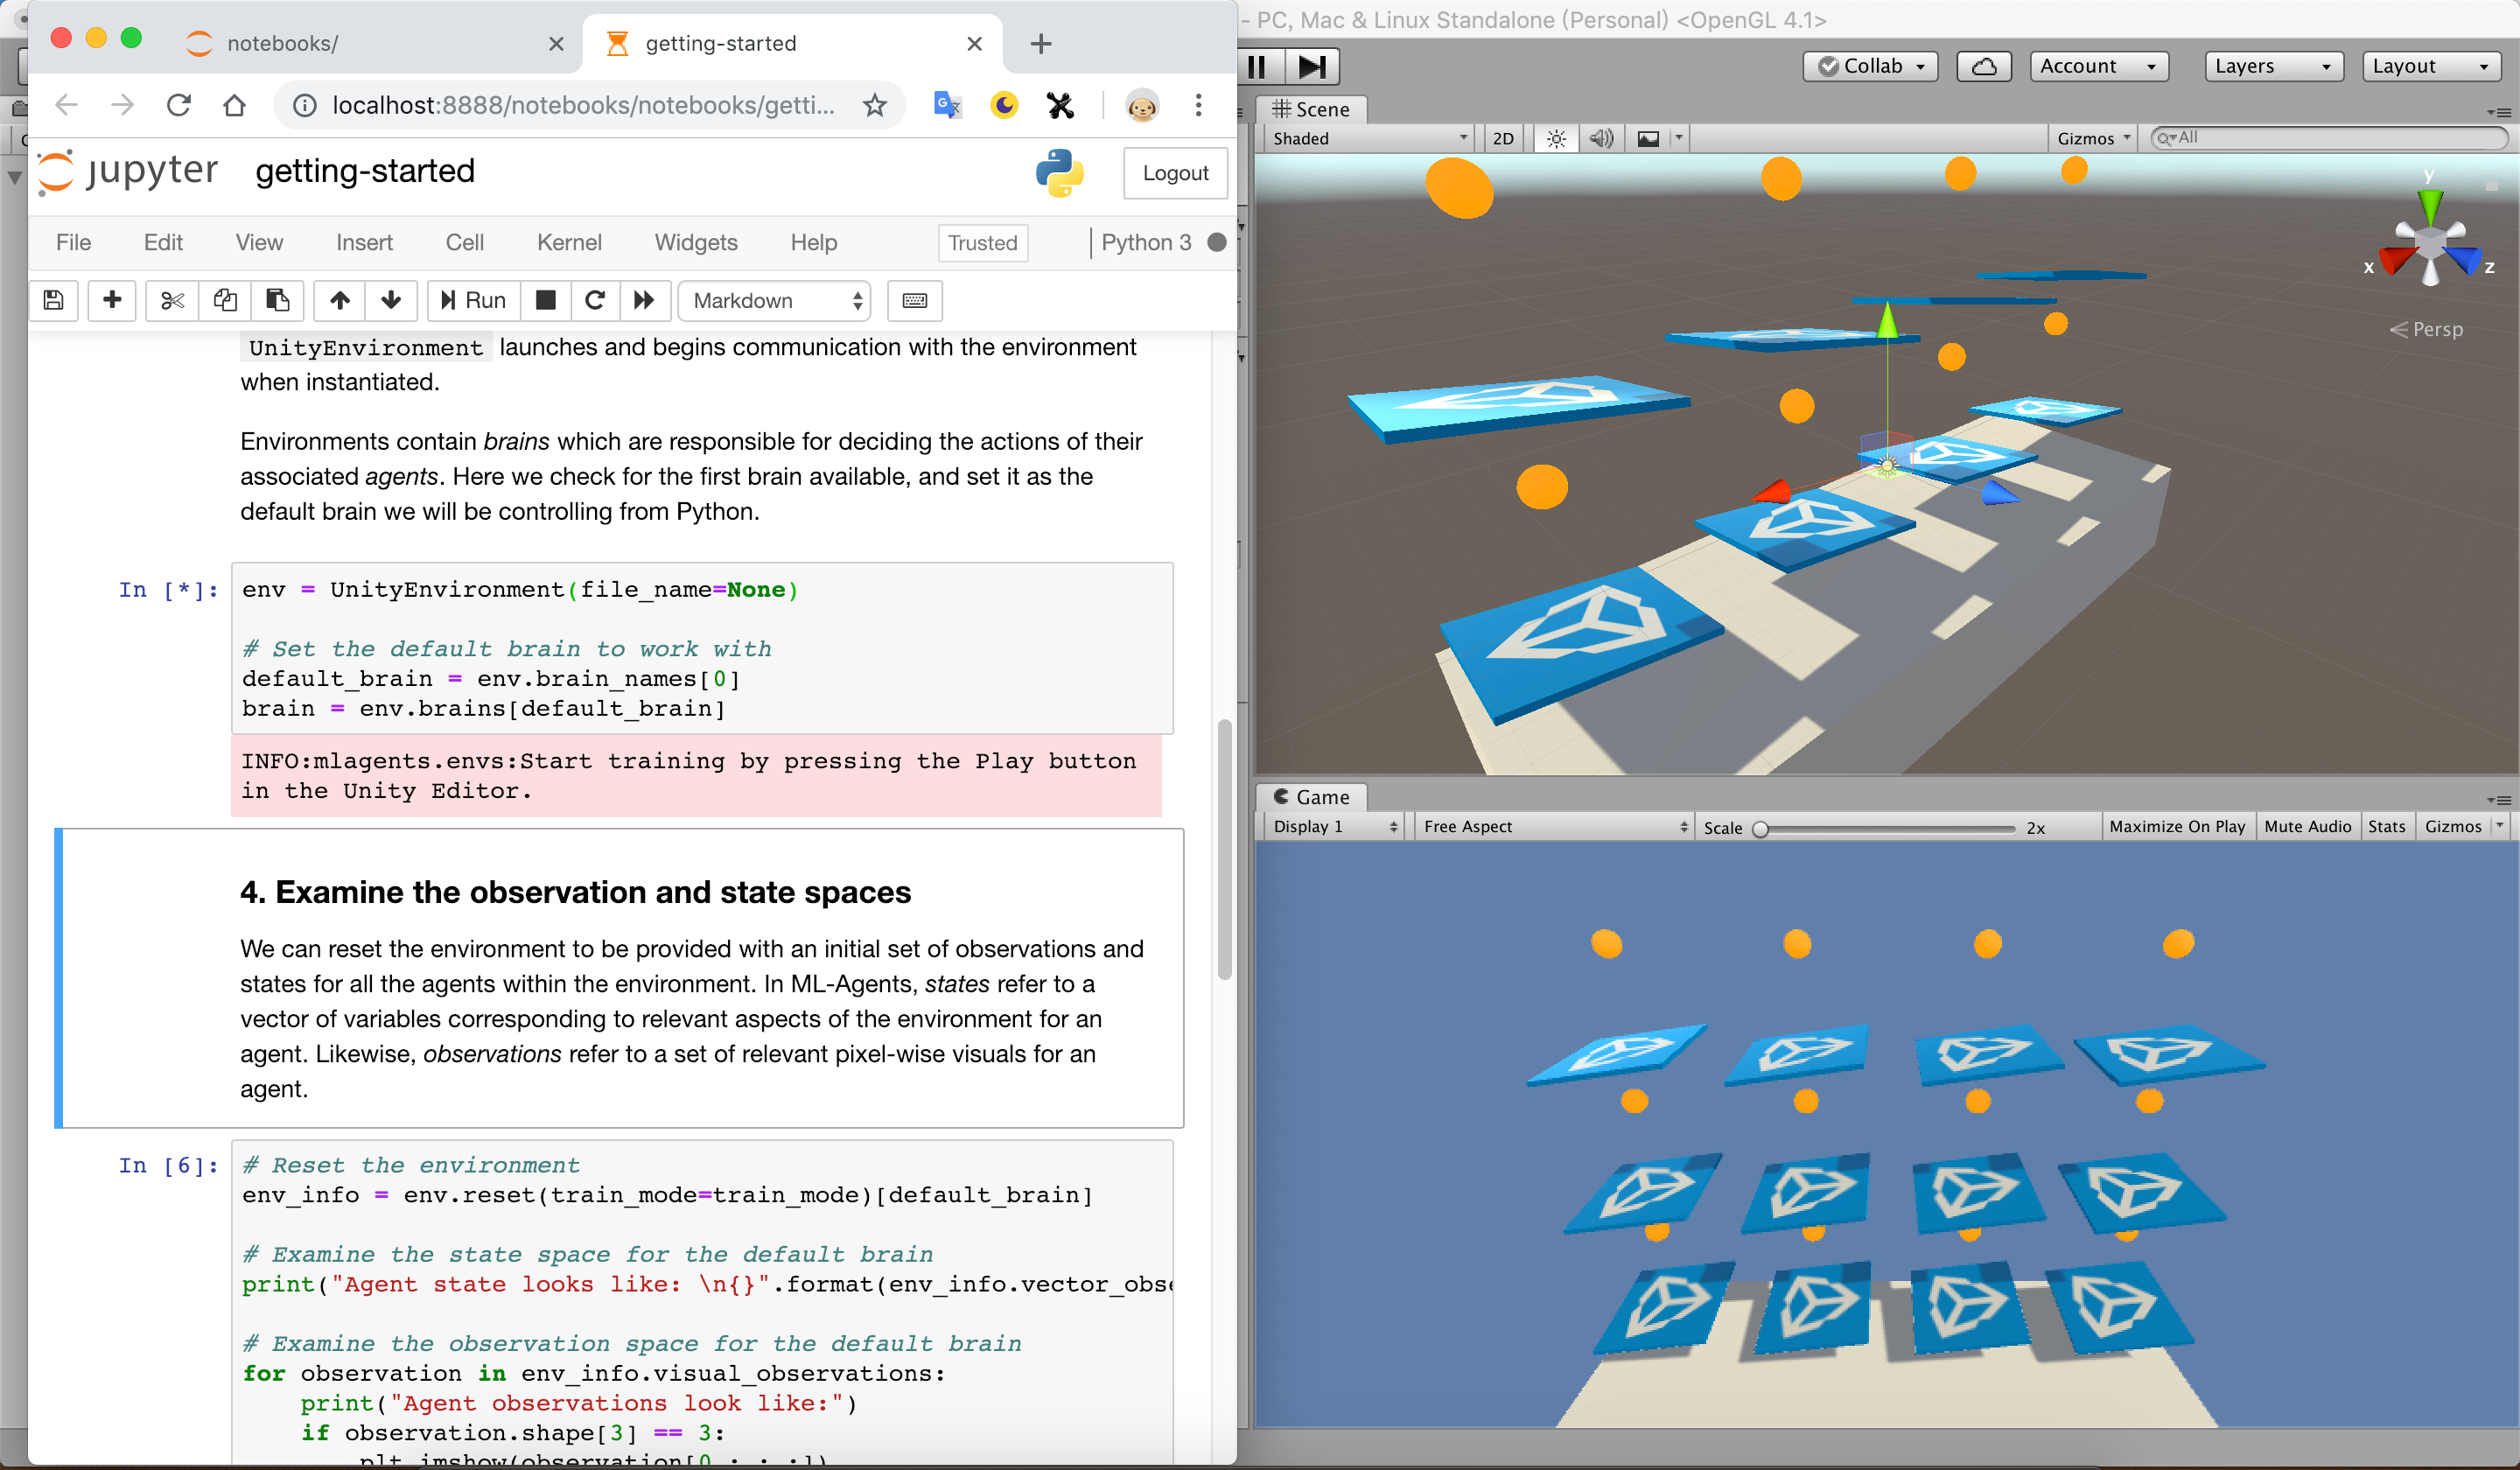Toggle Mute Audio in Game view
This screenshot has height=1470, width=2520.
(2307, 826)
